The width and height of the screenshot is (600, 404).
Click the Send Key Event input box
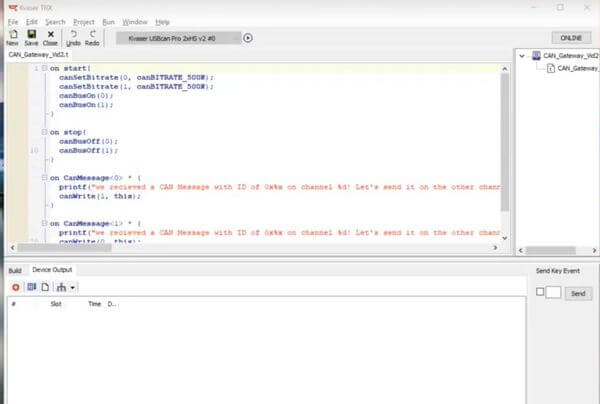pyautogui.click(x=553, y=292)
